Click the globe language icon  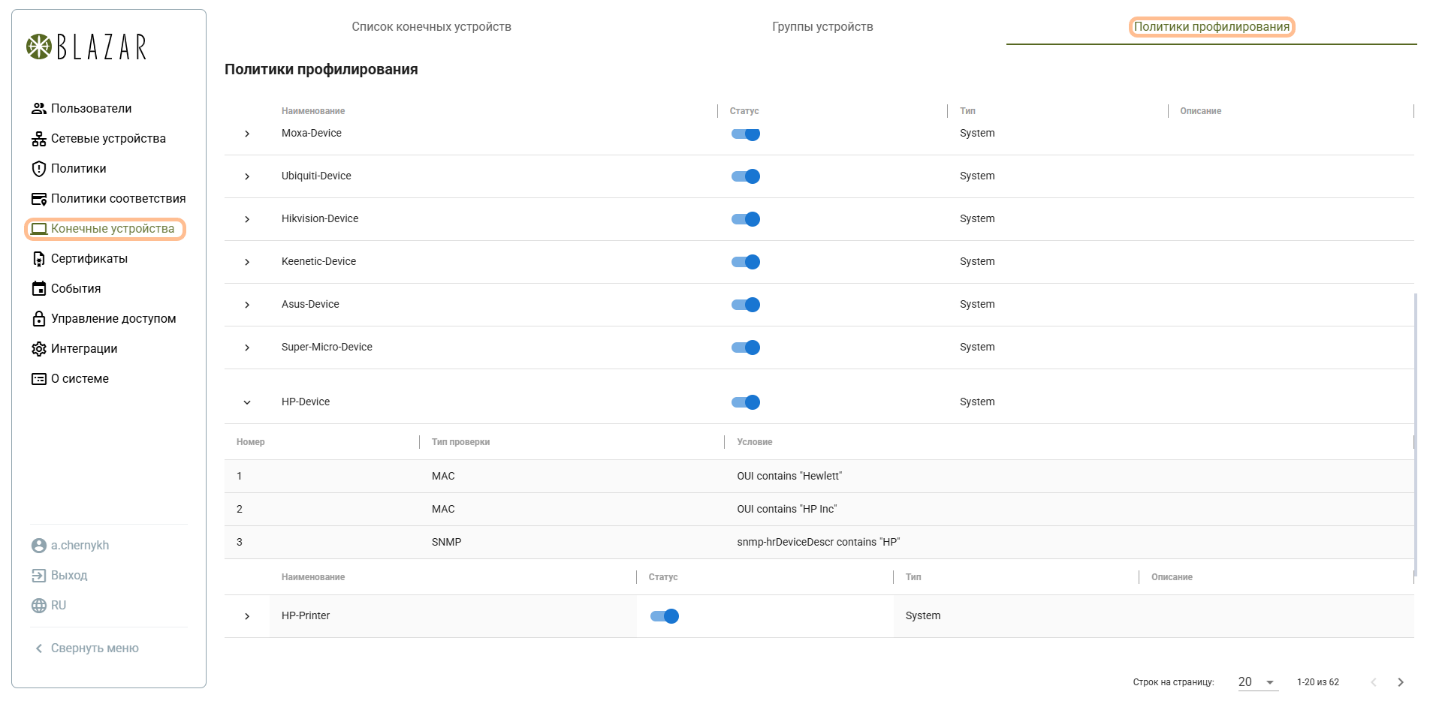point(39,606)
